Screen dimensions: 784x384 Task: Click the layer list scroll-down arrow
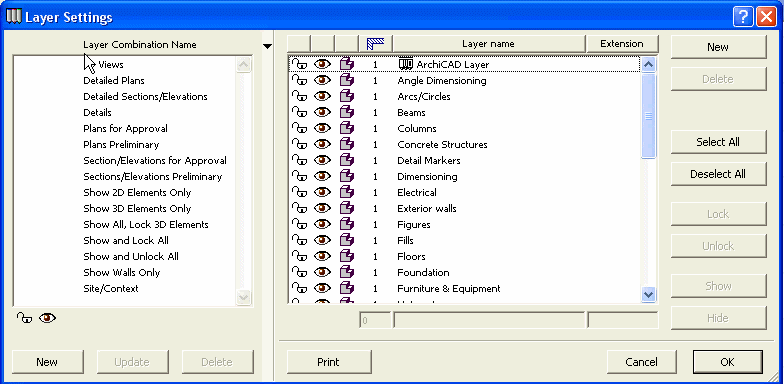click(x=648, y=294)
